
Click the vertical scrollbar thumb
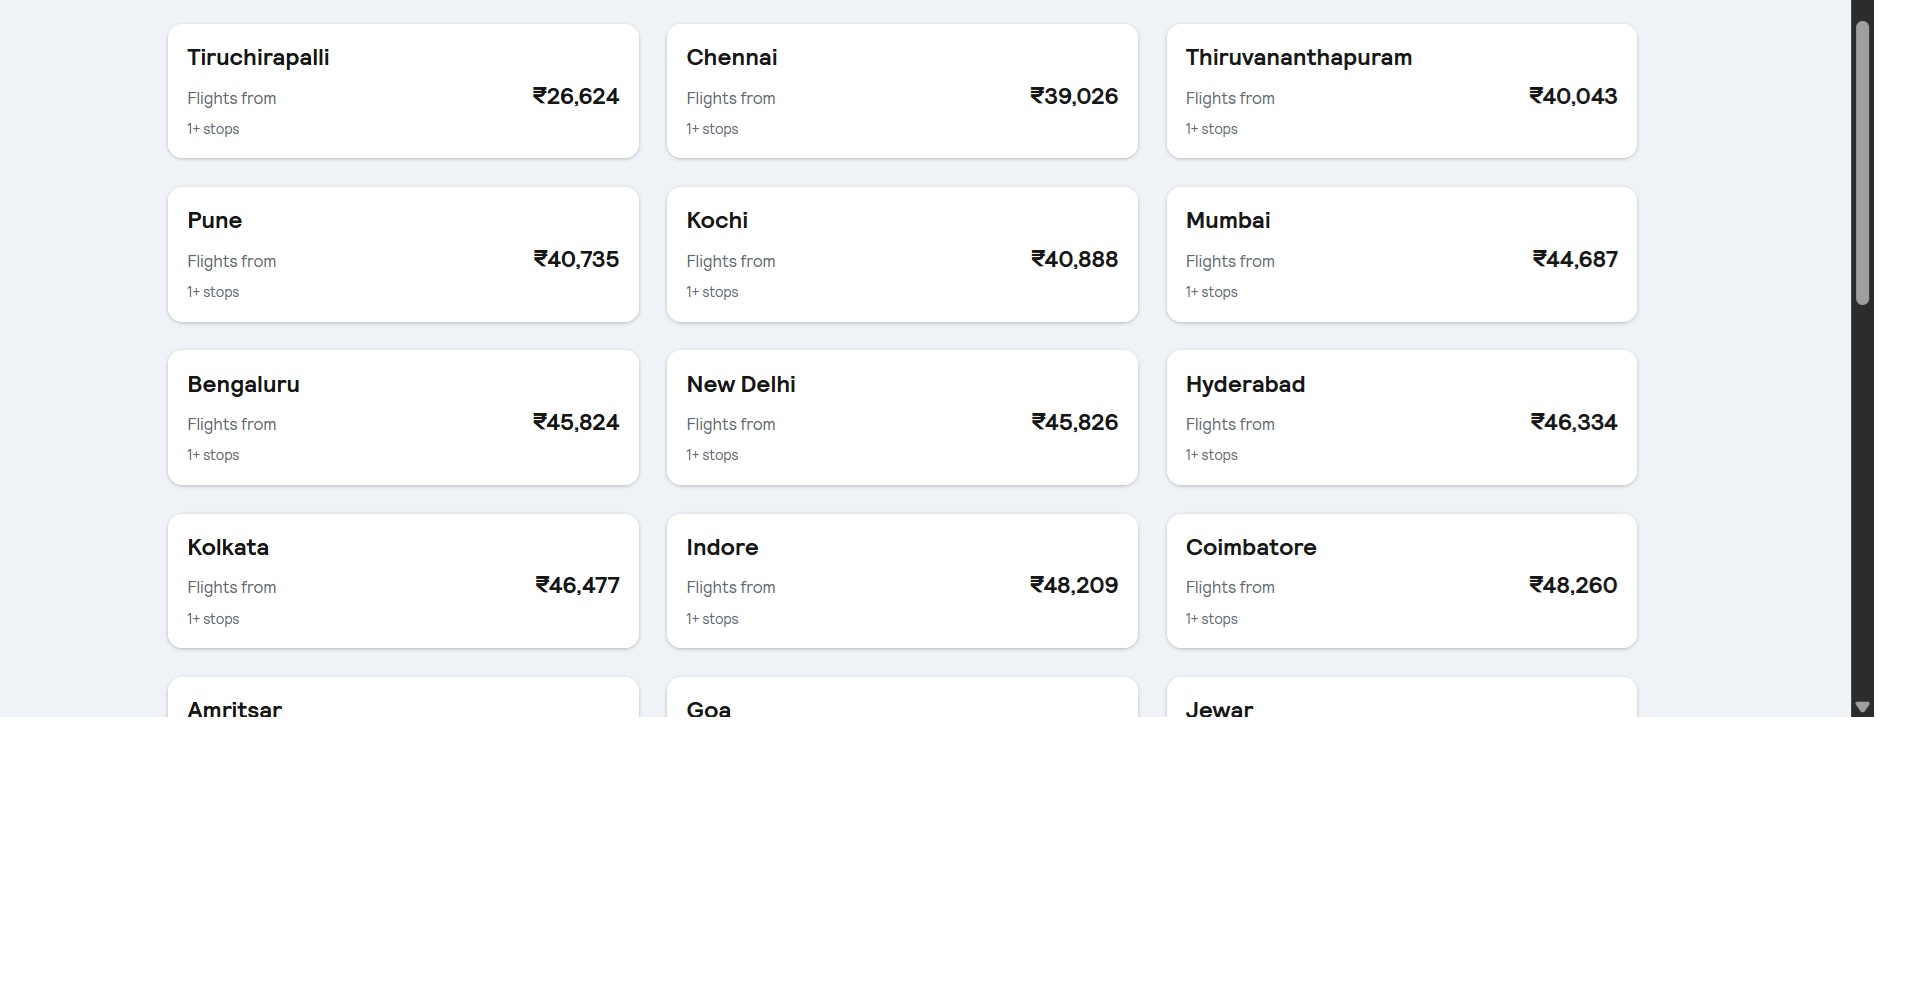coord(1862,163)
